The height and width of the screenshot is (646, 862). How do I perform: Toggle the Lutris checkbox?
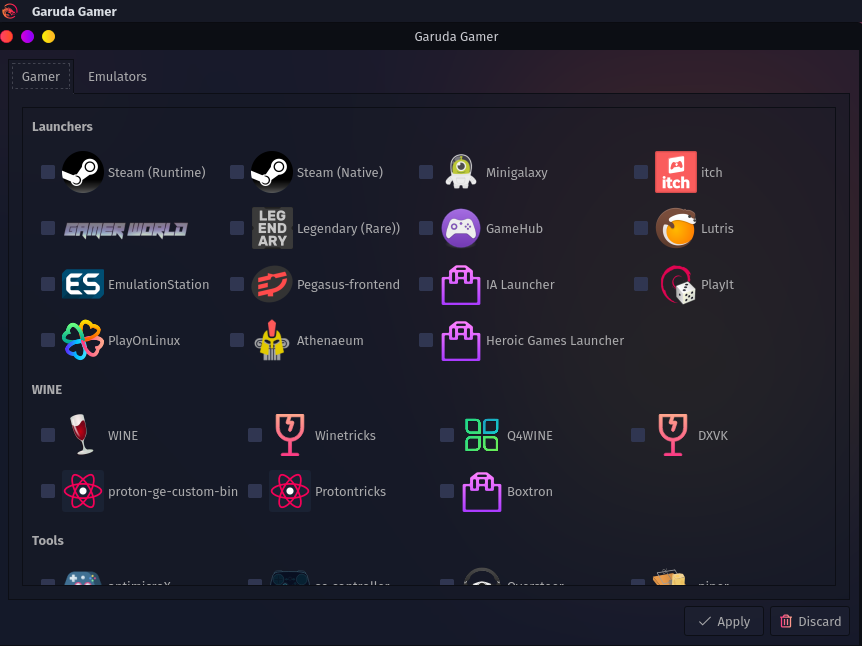(641, 228)
